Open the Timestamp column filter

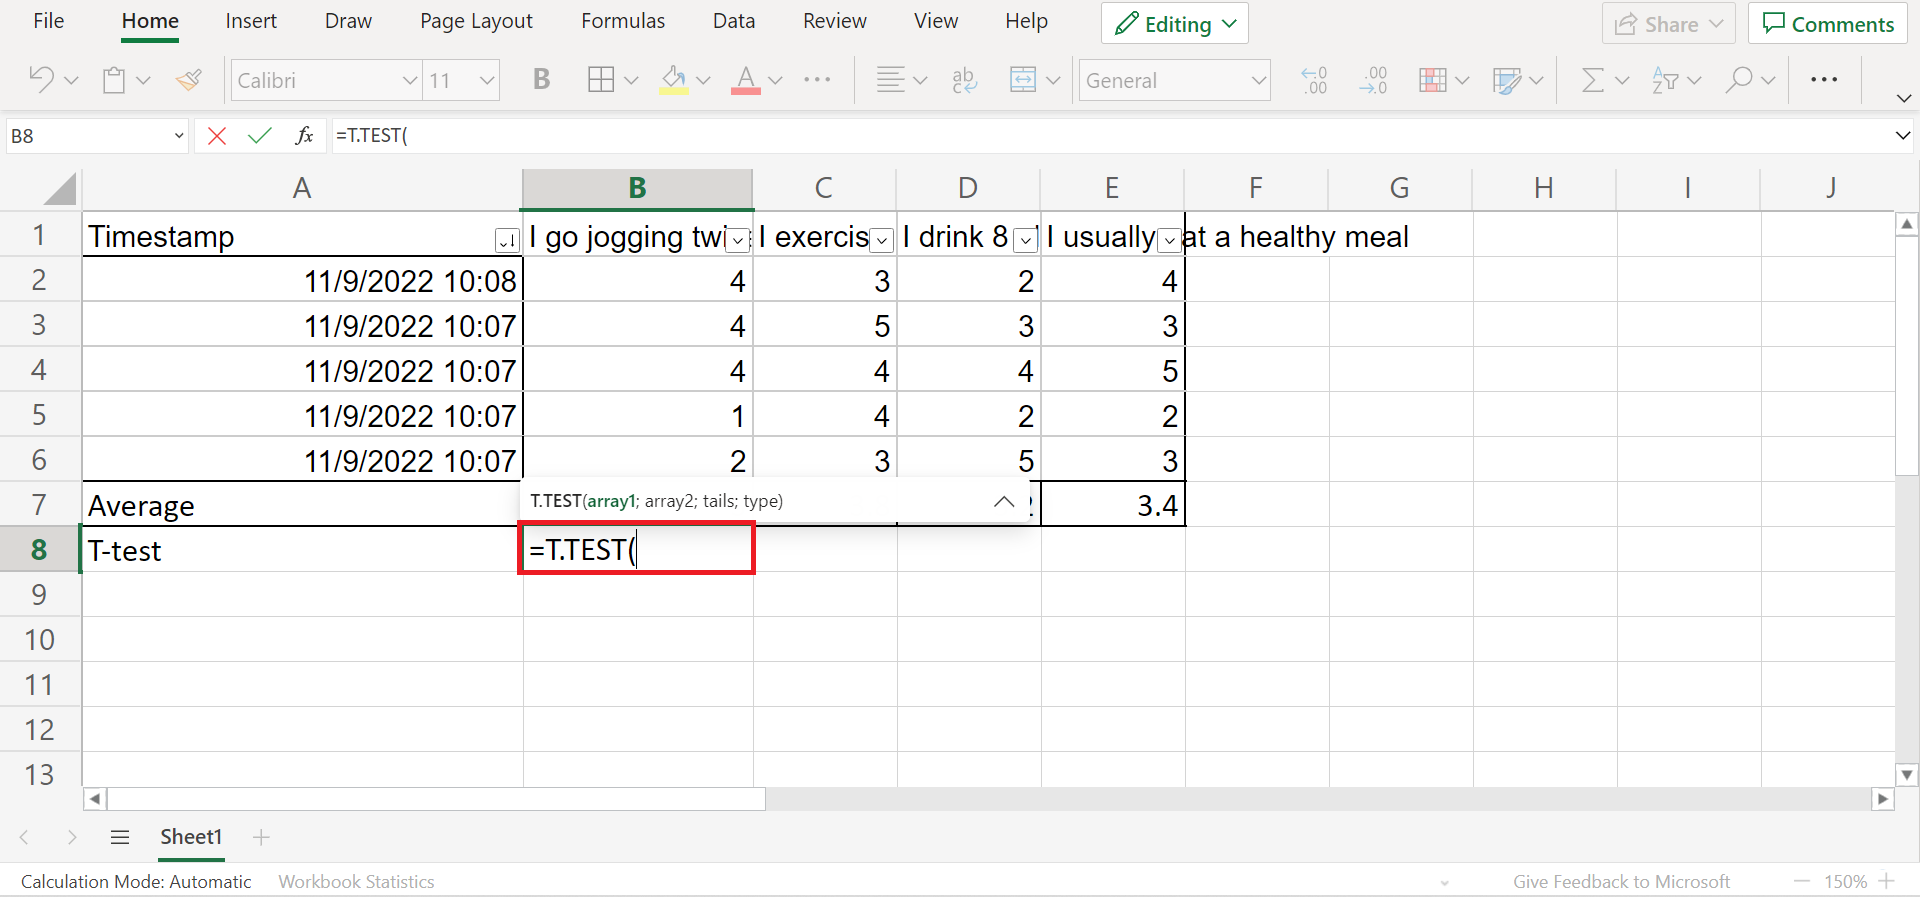point(507,240)
